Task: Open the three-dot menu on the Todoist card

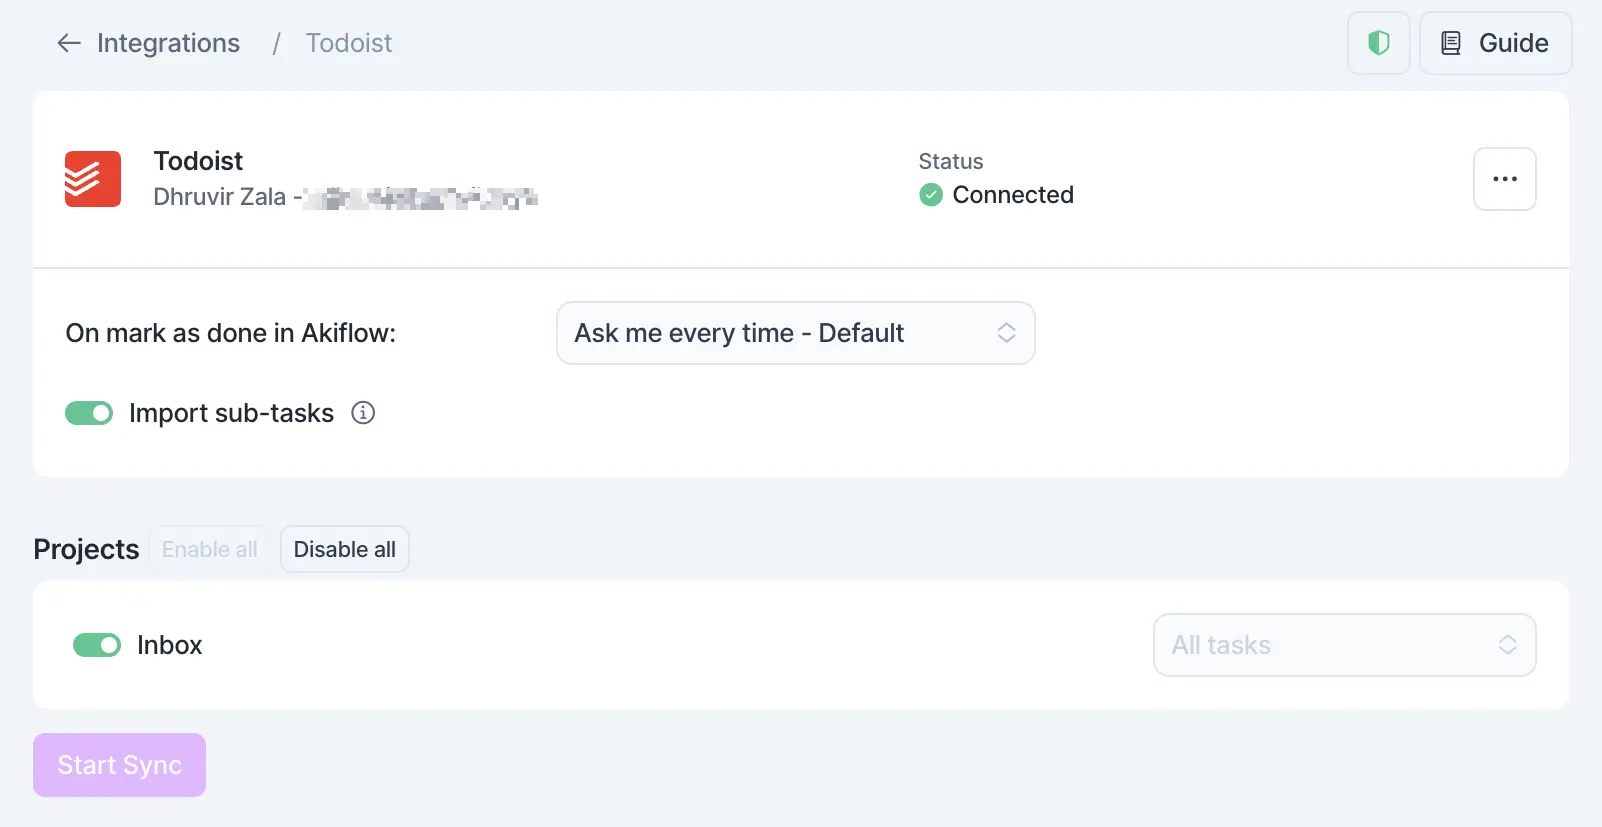Action: pos(1504,179)
